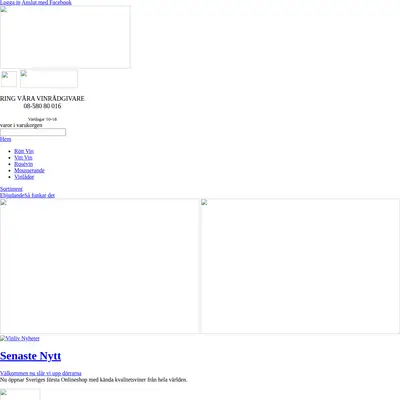
Task: Open the Rosévin category
Action: tap(24, 164)
